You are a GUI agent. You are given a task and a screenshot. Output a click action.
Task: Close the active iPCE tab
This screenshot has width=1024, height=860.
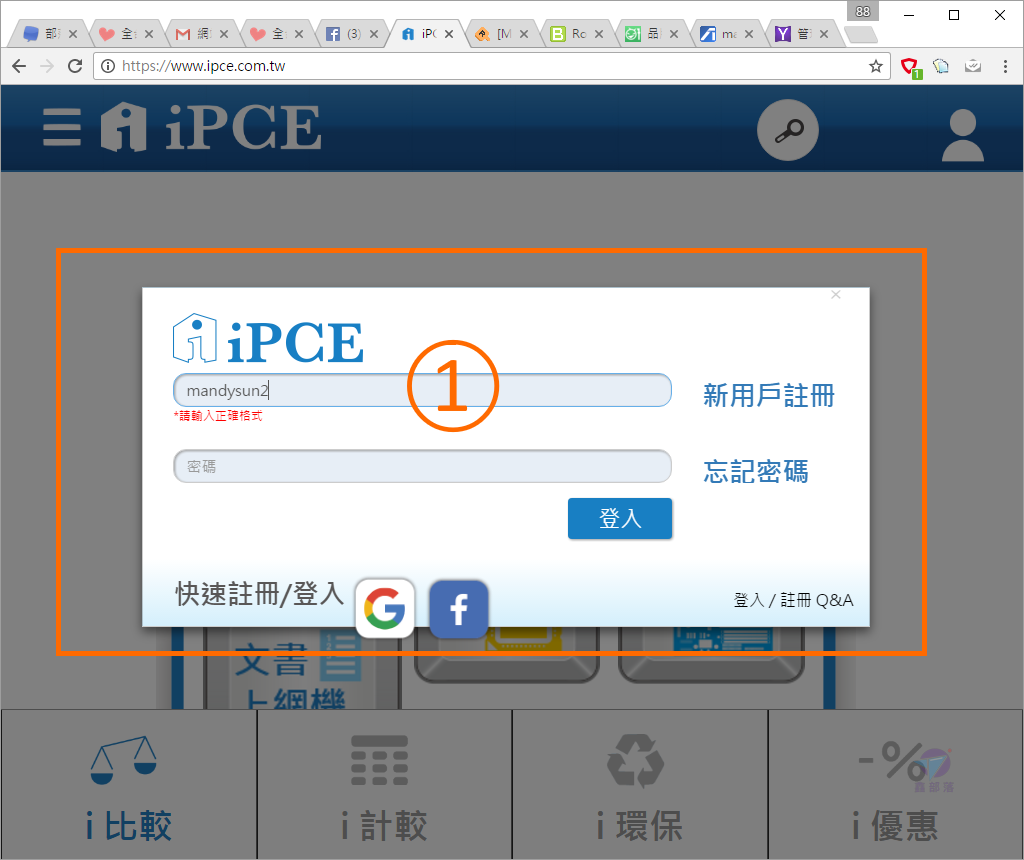(x=449, y=34)
